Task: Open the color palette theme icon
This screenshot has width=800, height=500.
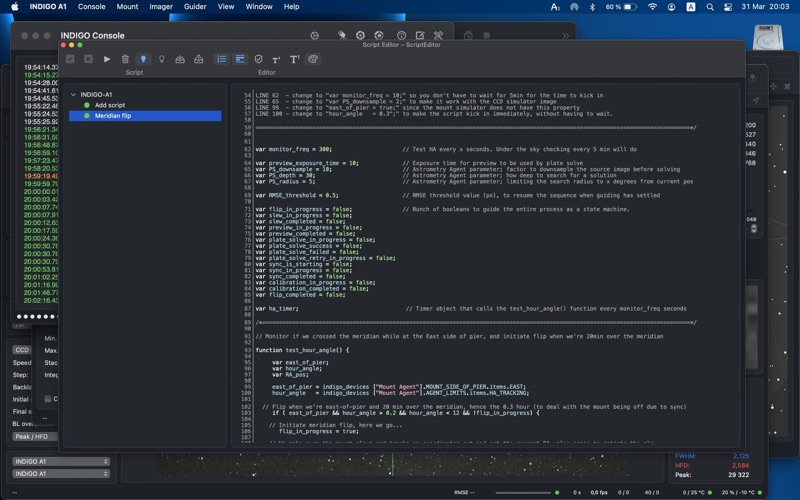Action: tap(313, 59)
